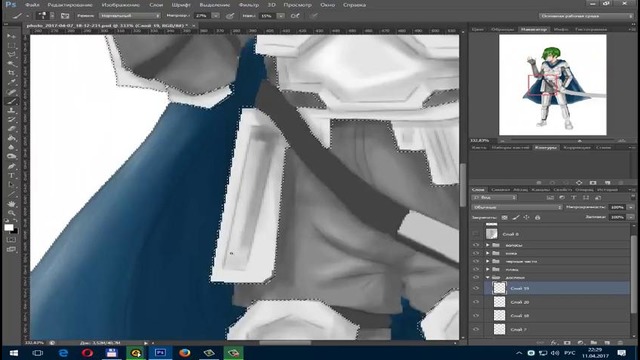
Task: Select the Path Selection tool
Action: 11,185
